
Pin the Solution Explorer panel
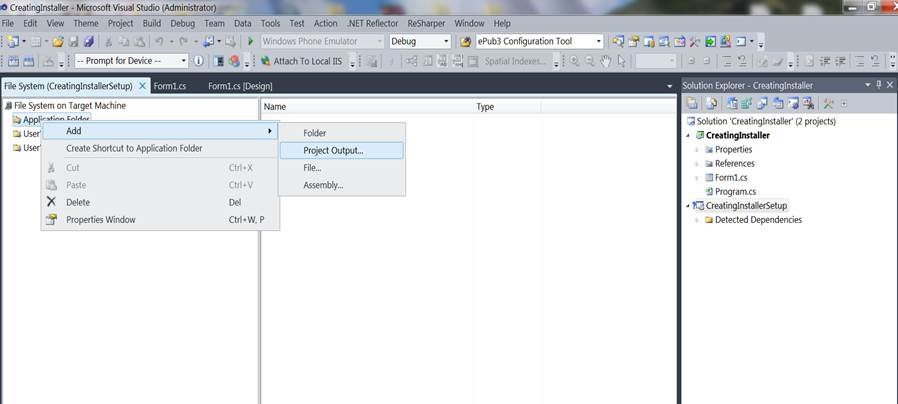(x=878, y=85)
